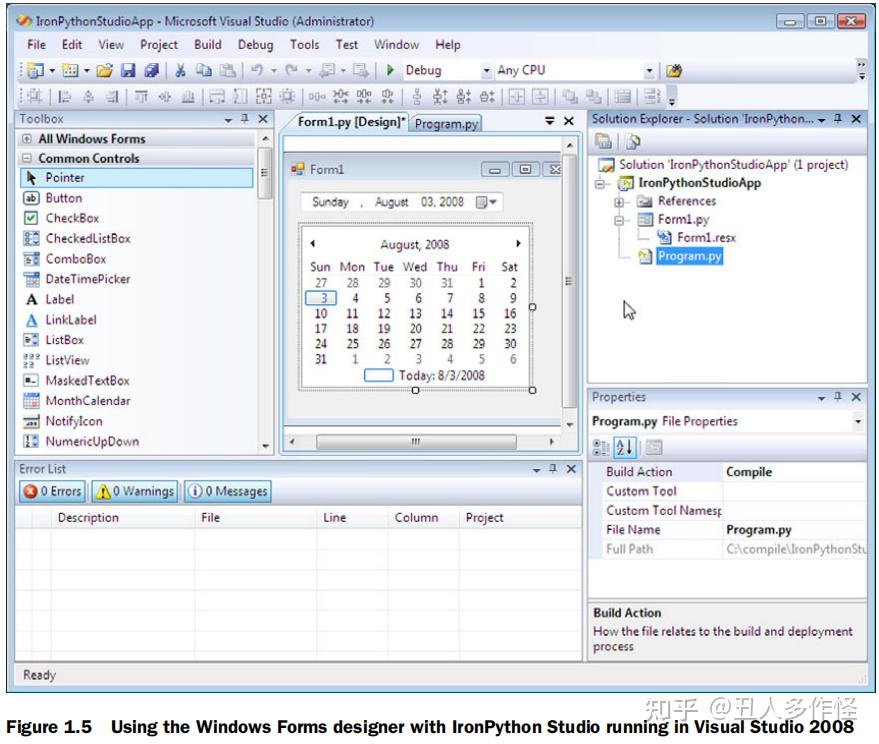
Task: Select the DateTimePicker control in Toolbox
Action: [88, 279]
